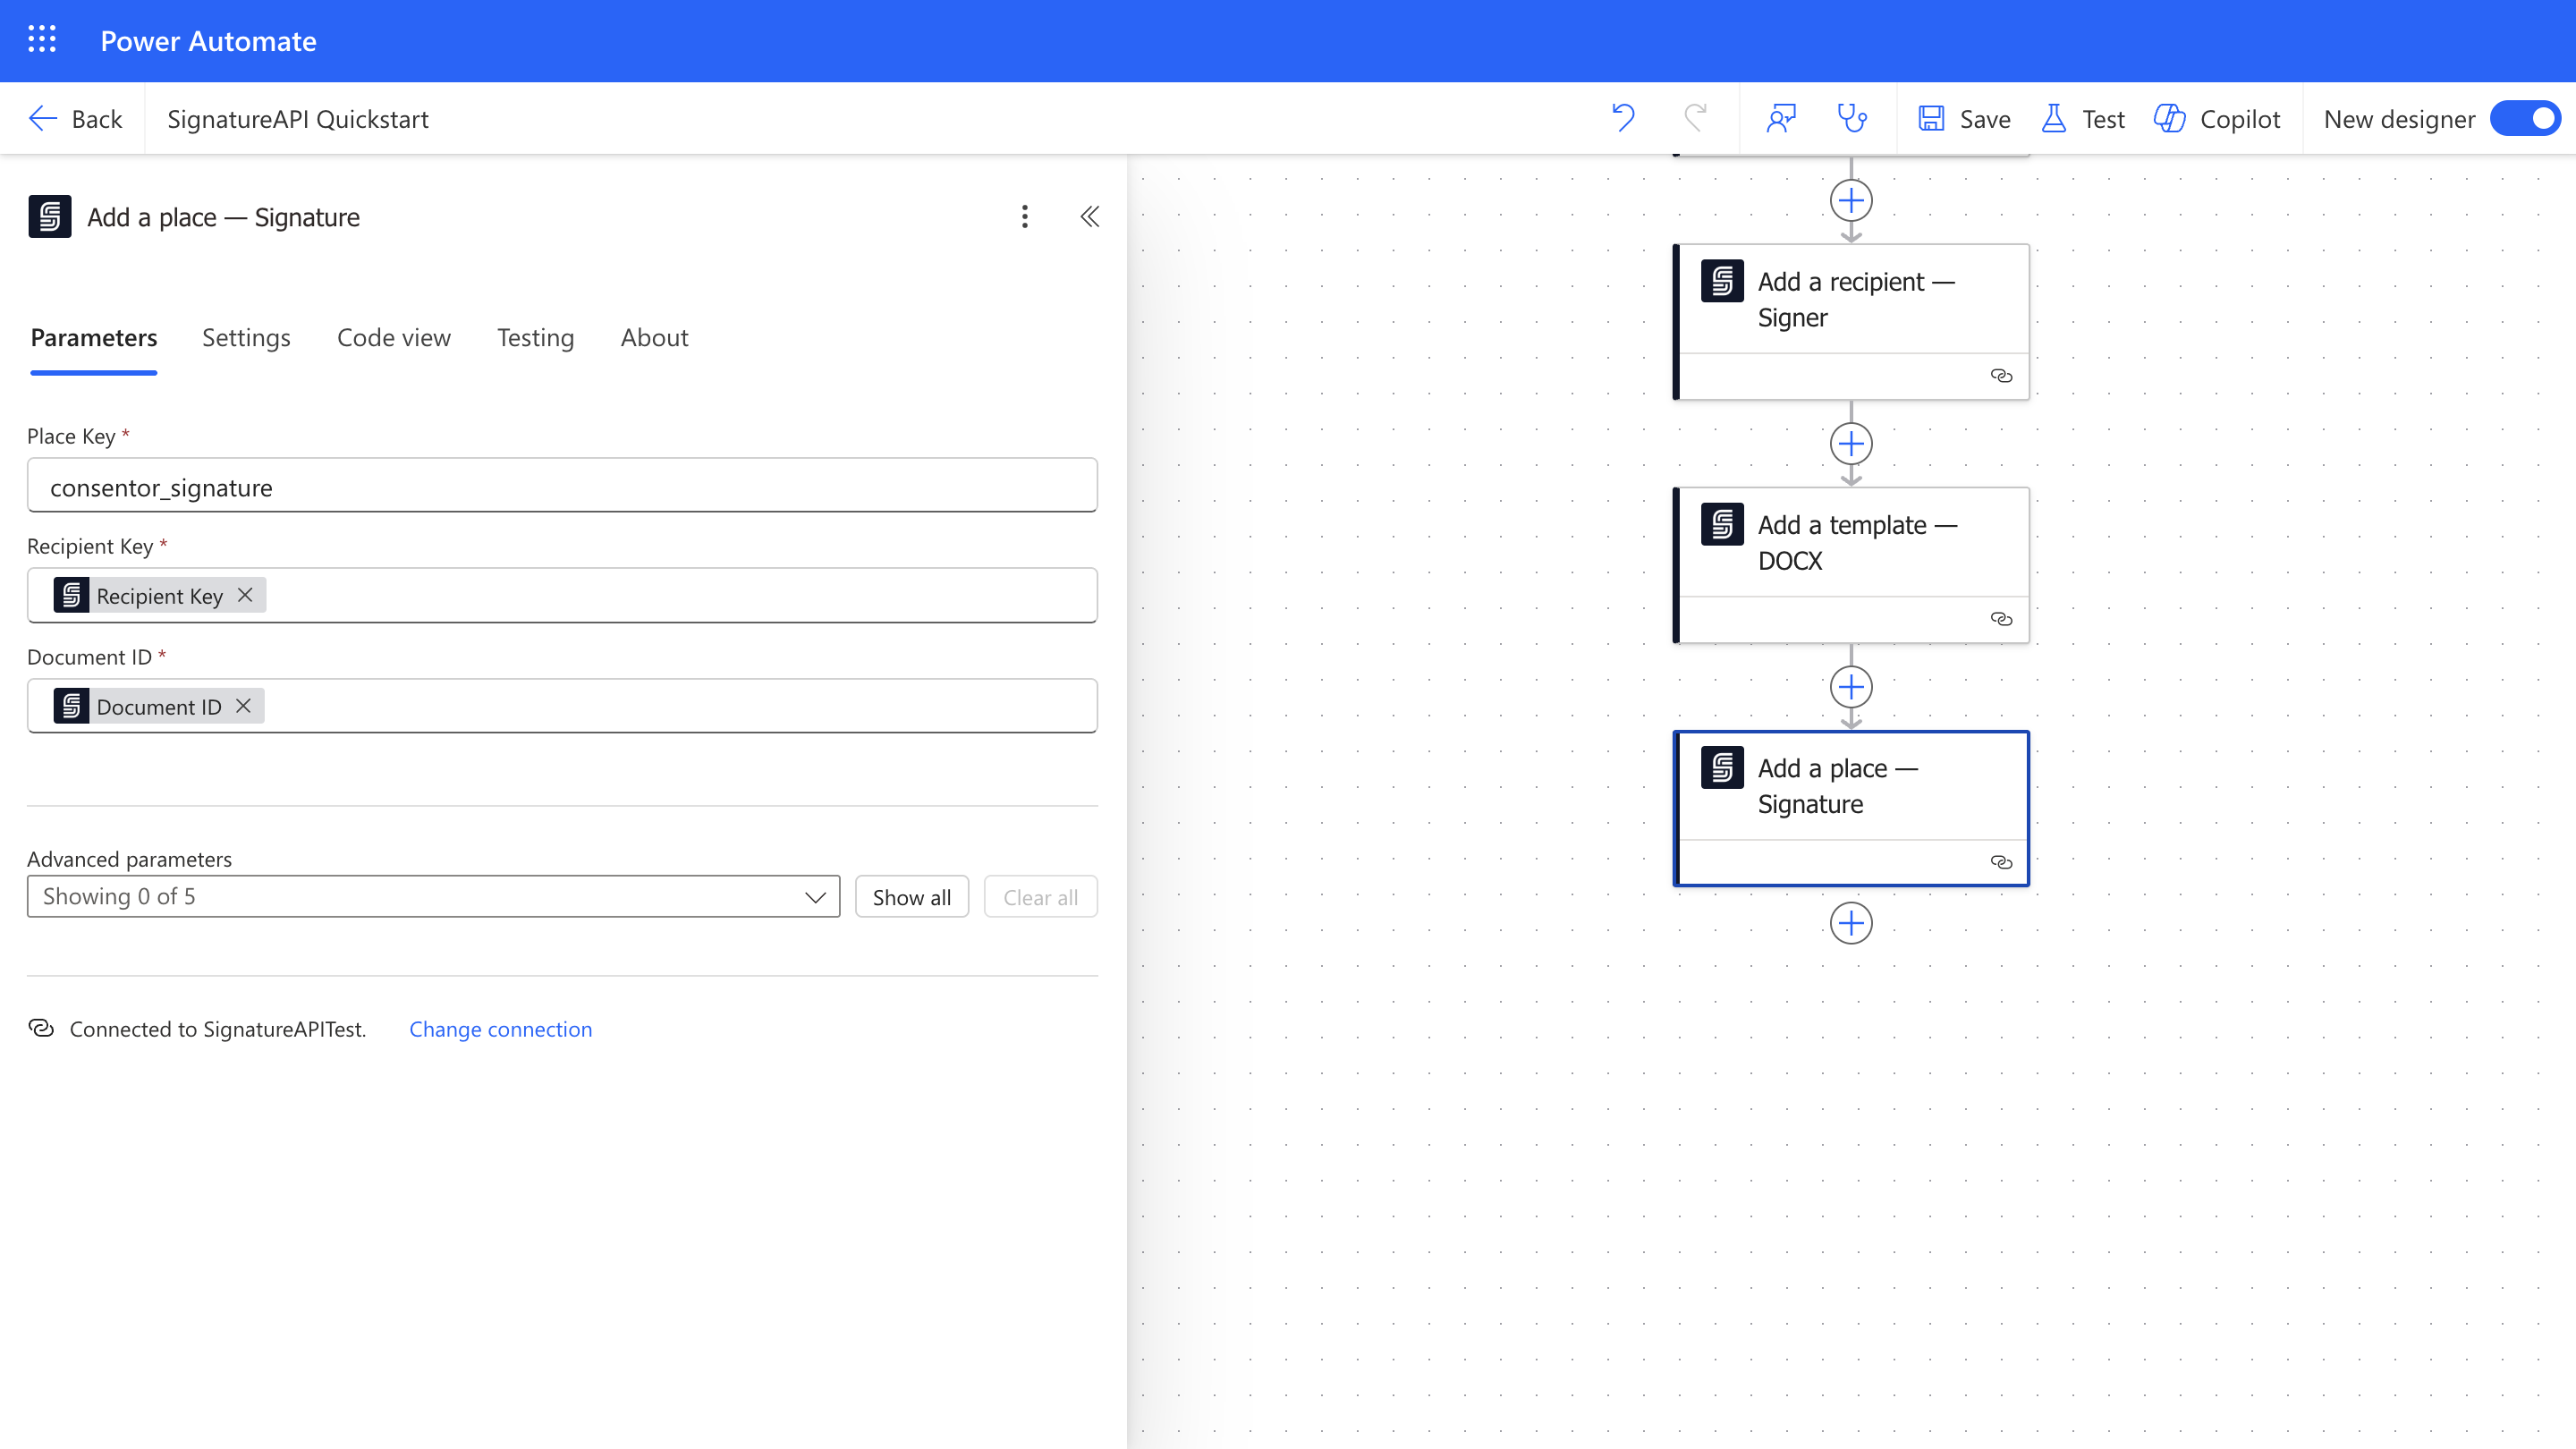Viewport: 2576px width, 1449px height.
Task: Remove the Recipient Key token
Action: pos(245,595)
